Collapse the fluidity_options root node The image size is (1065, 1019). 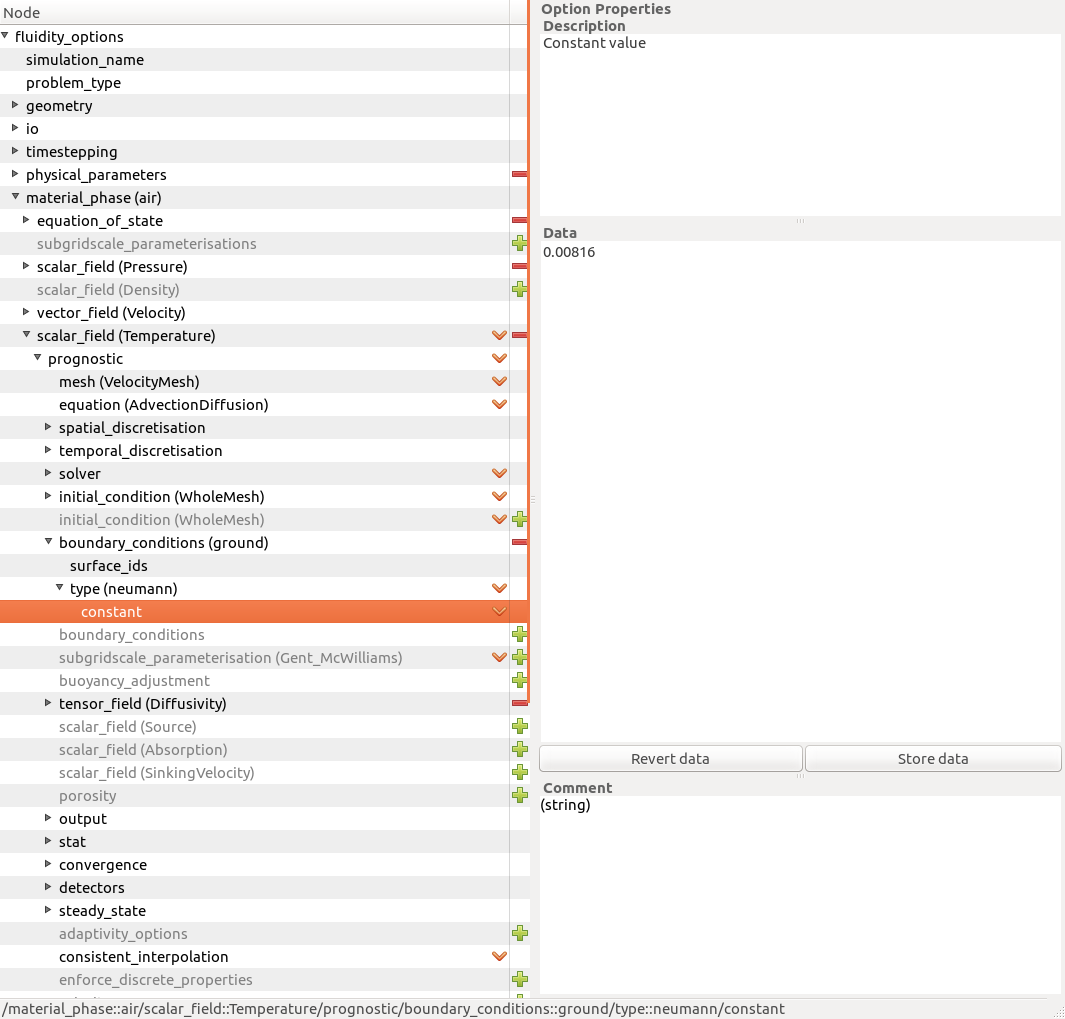pos(5,36)
